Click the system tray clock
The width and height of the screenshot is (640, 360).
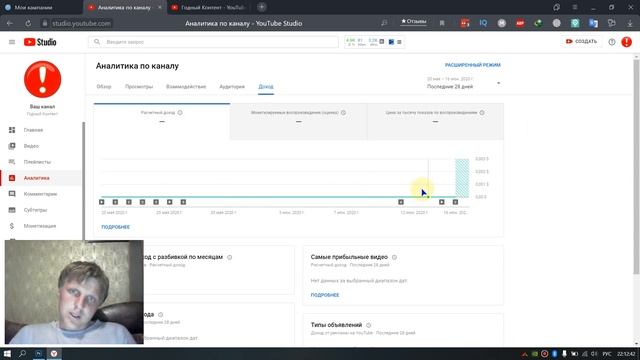click(x=626, y=354)
